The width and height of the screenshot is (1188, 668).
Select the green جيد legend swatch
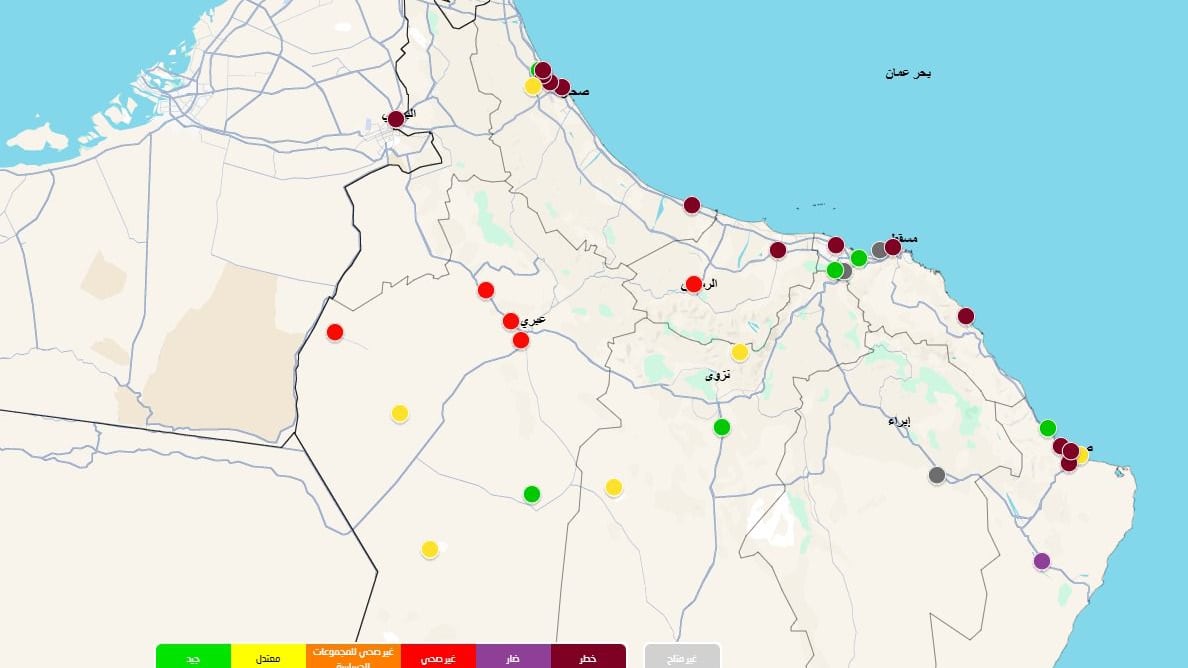pos(193,657)
